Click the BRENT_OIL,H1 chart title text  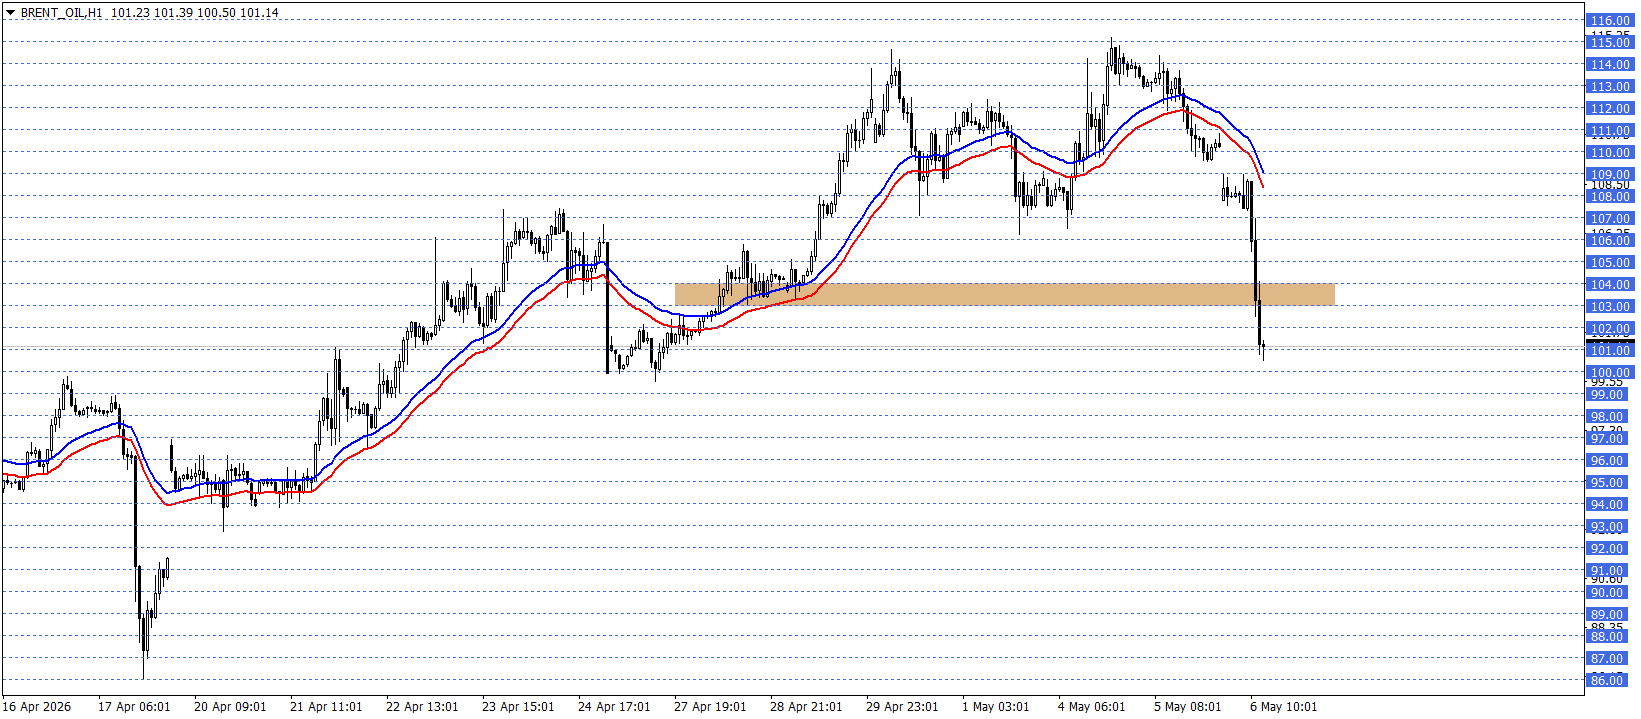(61, 13)
